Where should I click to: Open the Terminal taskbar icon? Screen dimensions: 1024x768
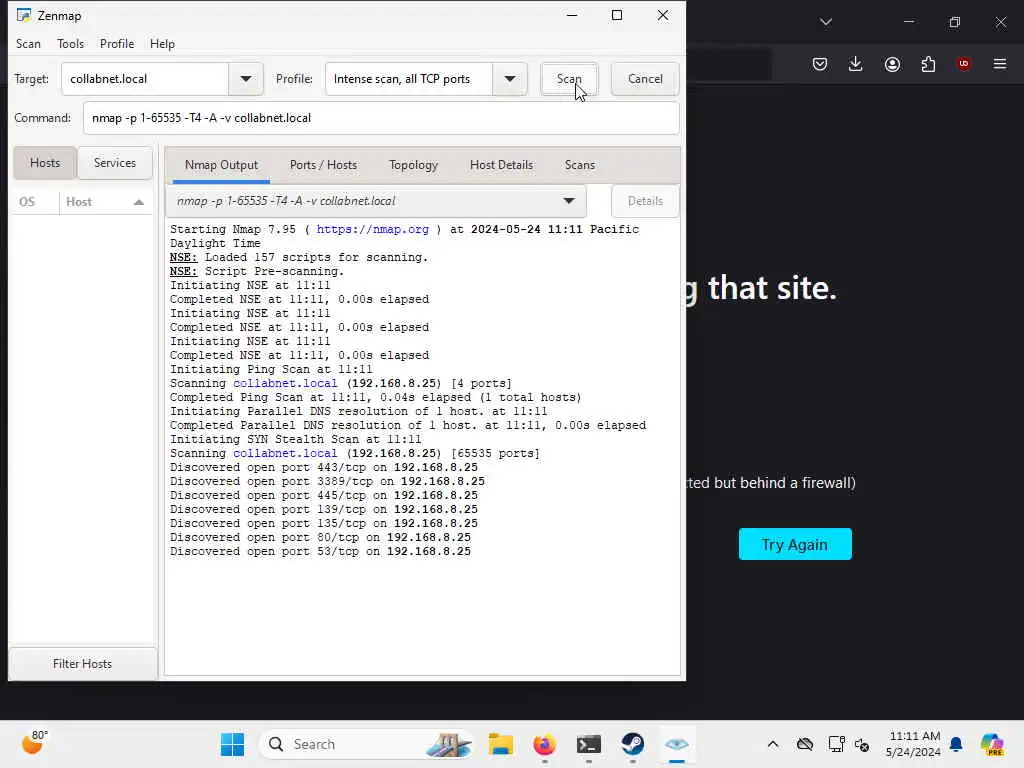[x=588, y=744]
